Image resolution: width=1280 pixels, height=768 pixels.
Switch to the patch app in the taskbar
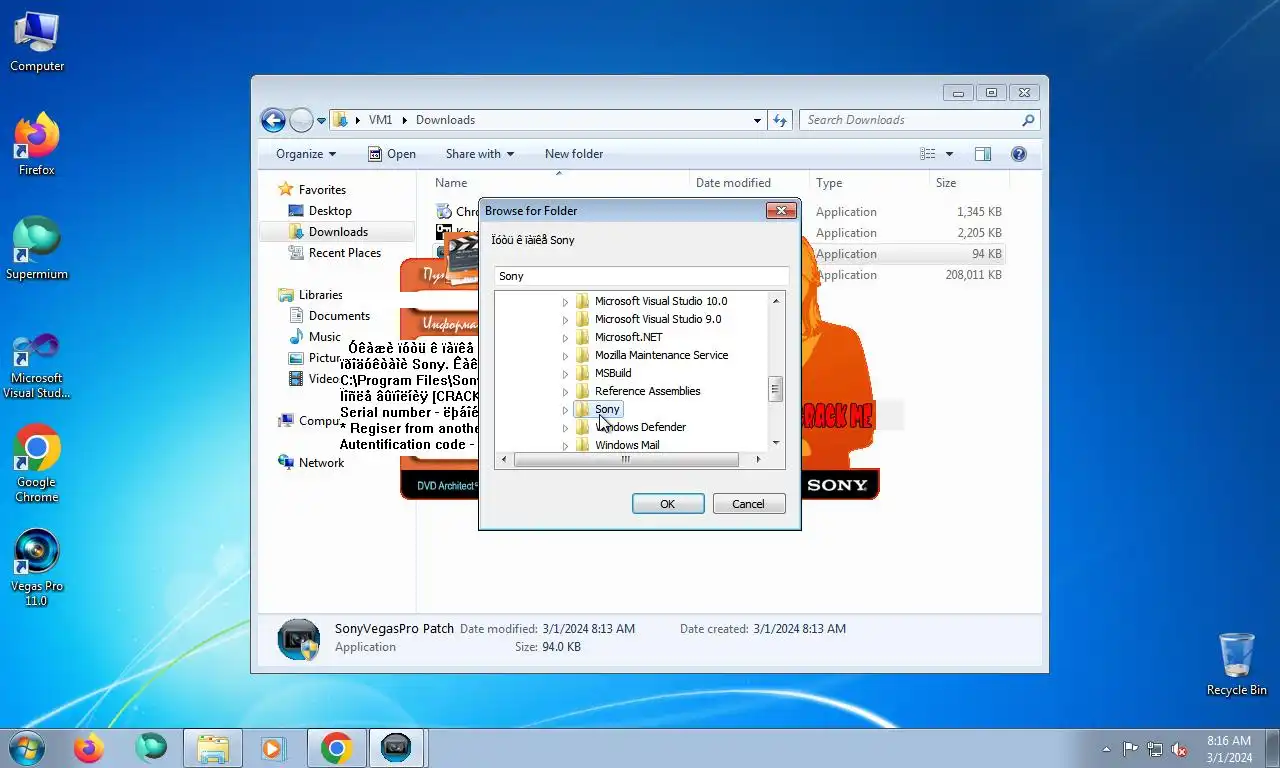397,748
